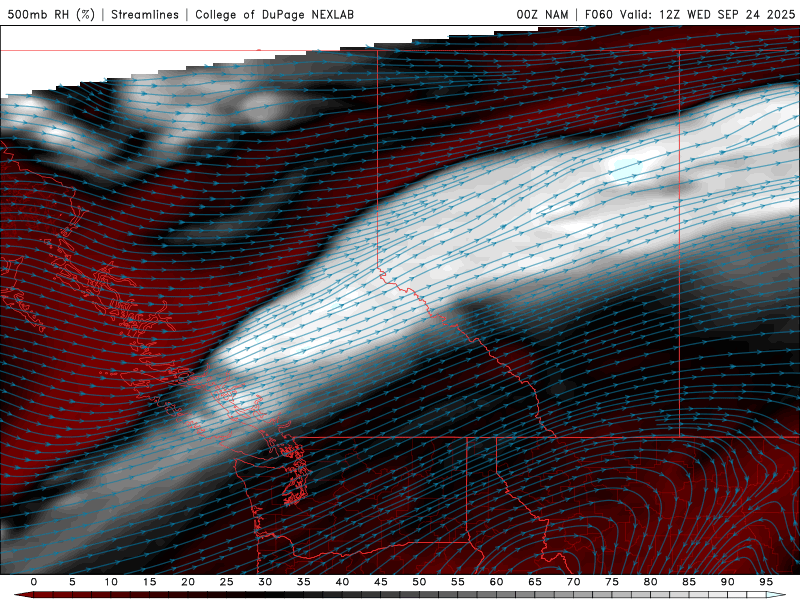
Task: Click 'Valid: 12Z WED SEP 24 2025' text
Action: coord(707,14)
